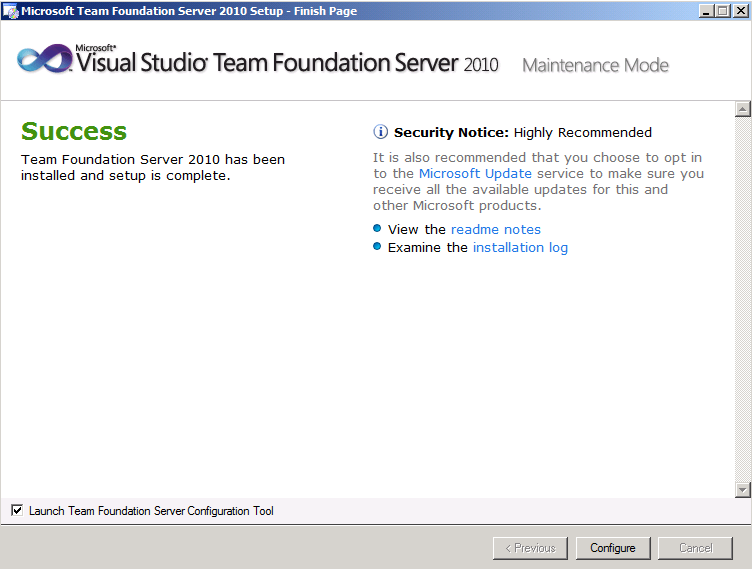Click the Previous button
Viewport: 752px width, 569px height.
[x=530, y=548]
